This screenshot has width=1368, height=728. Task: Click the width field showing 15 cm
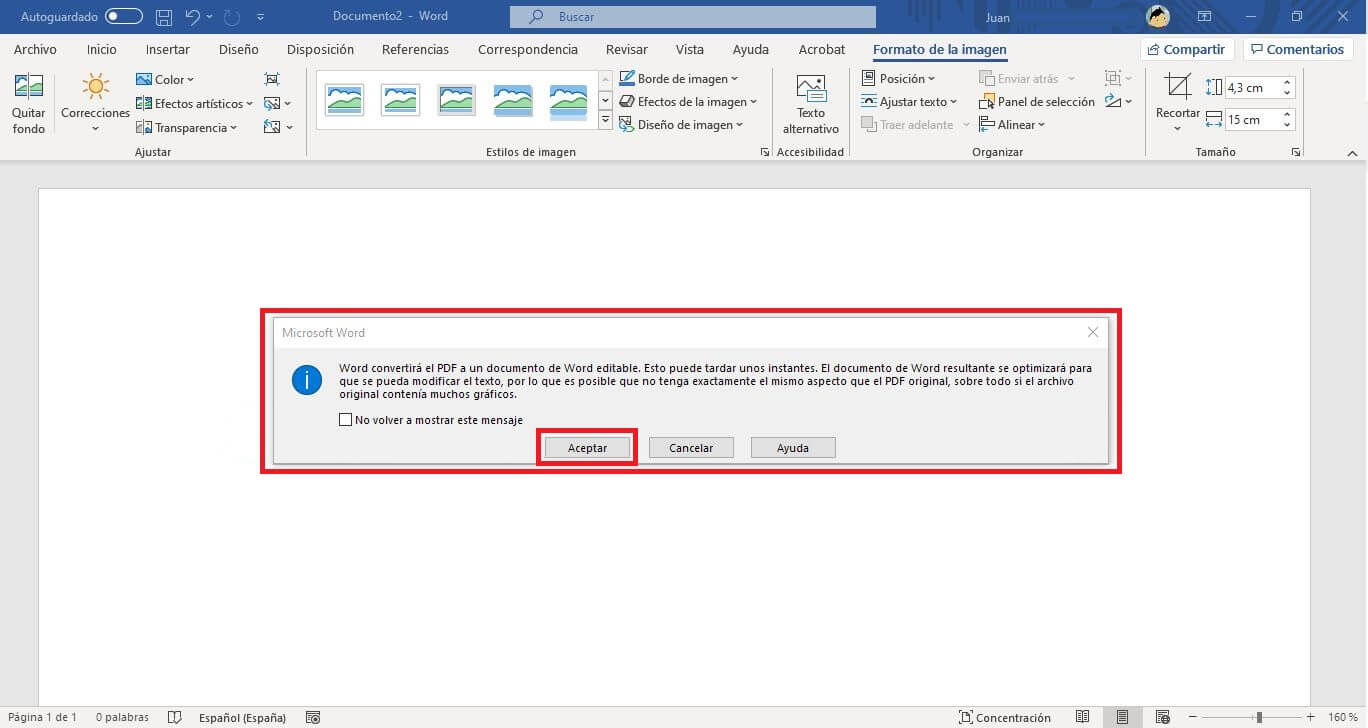tap(1252, 119)
